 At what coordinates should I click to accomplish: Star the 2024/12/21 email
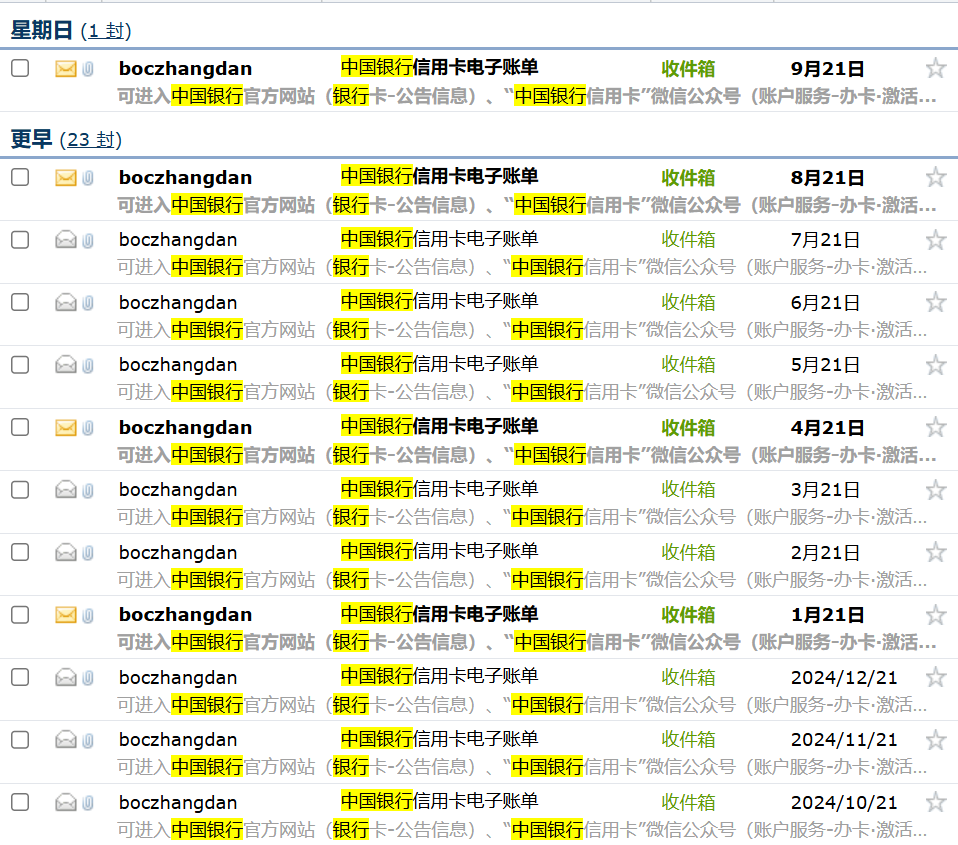click(x=935, y=677)
